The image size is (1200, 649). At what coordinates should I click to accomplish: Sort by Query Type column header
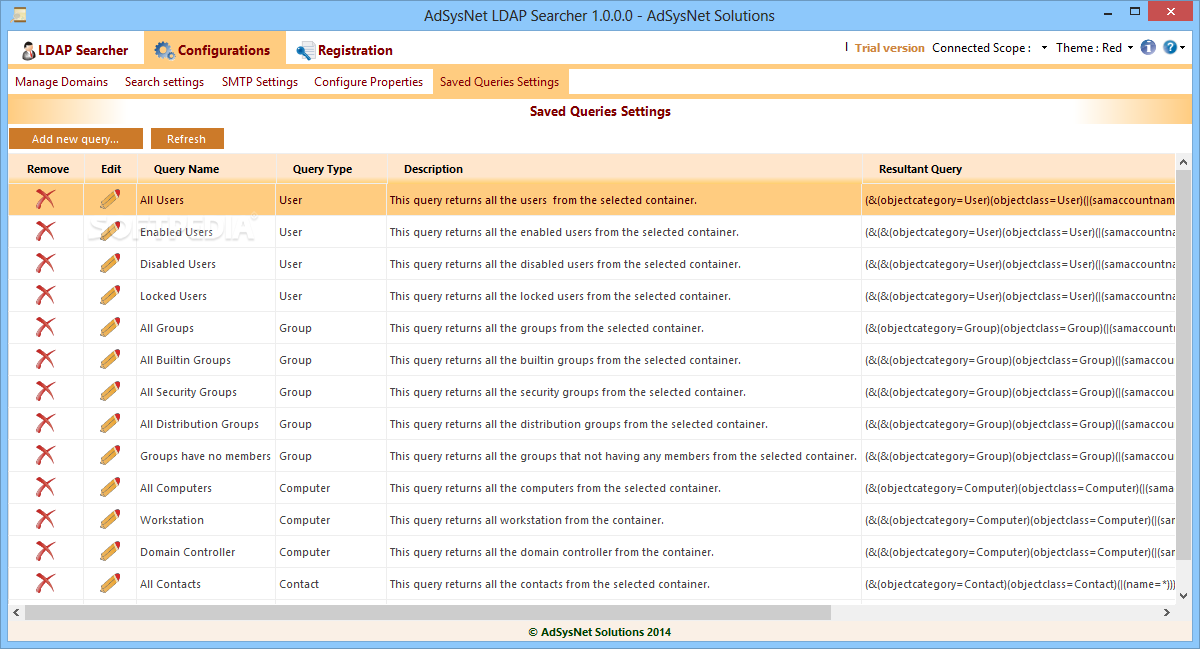(x=330, y=169)
